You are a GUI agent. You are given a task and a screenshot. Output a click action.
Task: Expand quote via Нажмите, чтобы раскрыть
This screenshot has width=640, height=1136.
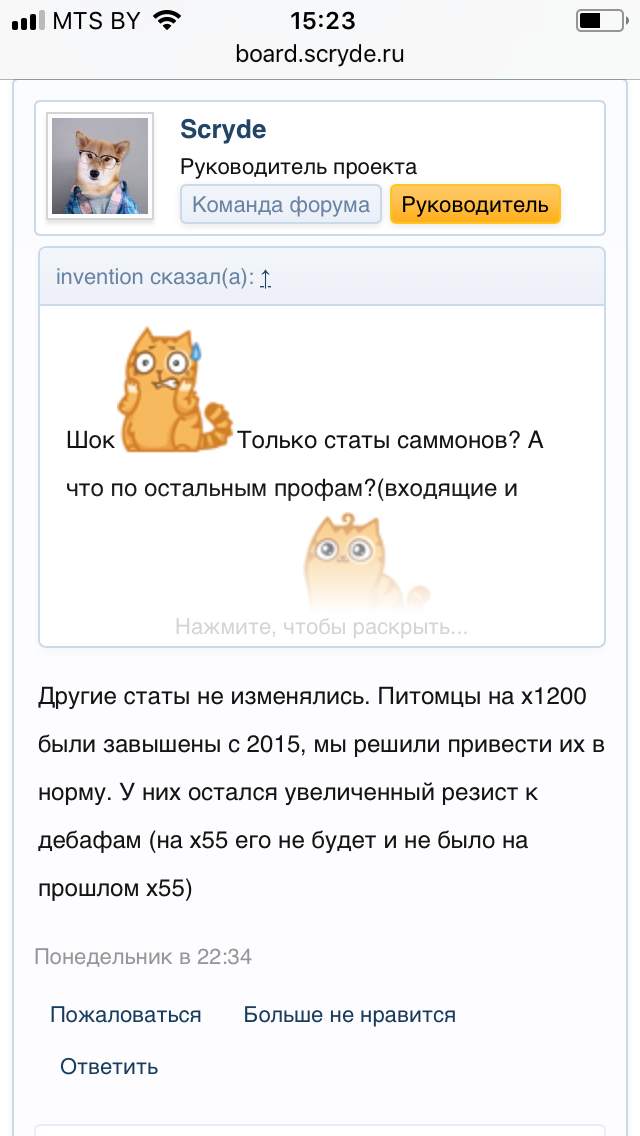[x=321, y=627]
